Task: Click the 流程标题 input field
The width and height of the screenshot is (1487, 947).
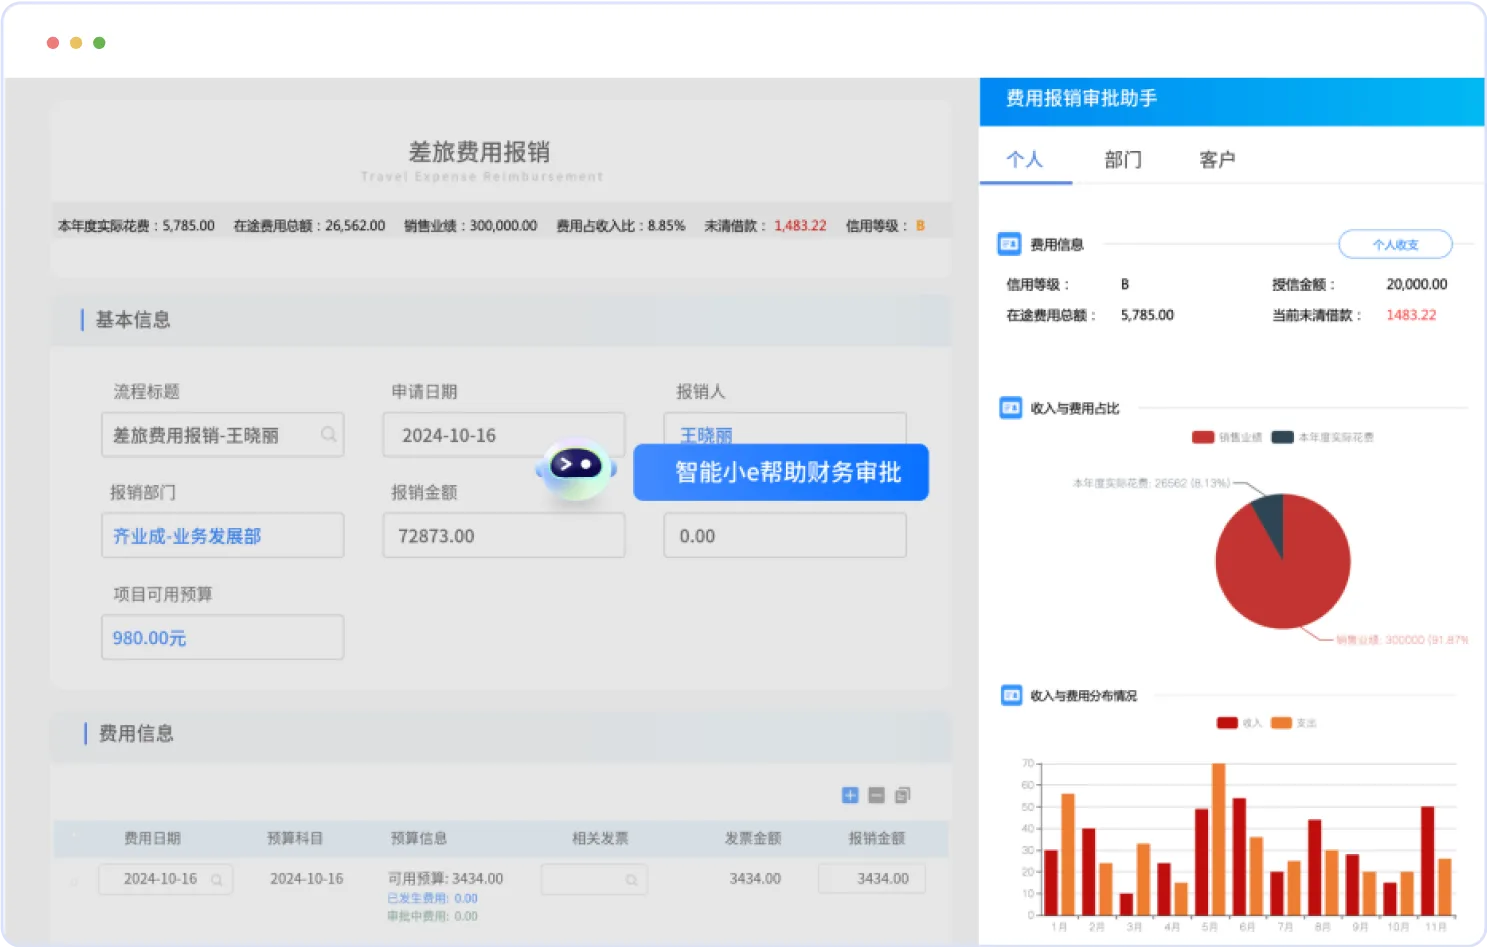Action: [222, 435]
